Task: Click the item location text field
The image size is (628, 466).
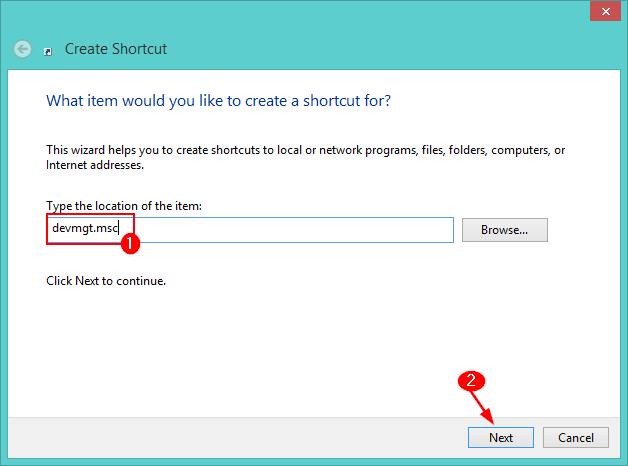Action: pos(250,229)
